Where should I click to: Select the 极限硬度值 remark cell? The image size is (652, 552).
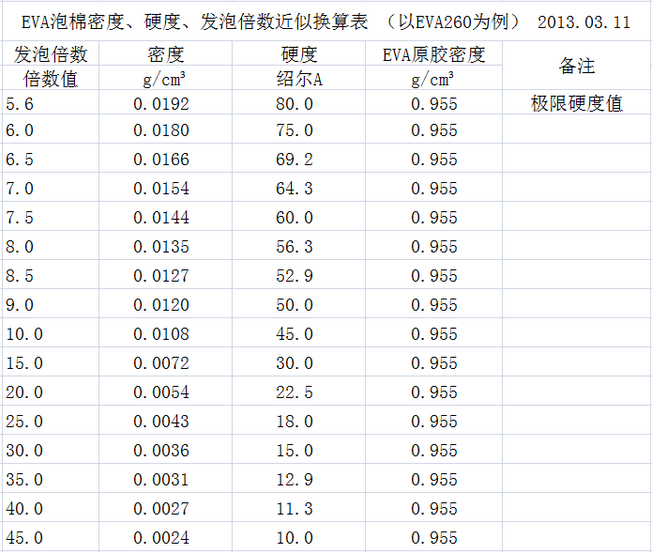click(x=576, y=103)
